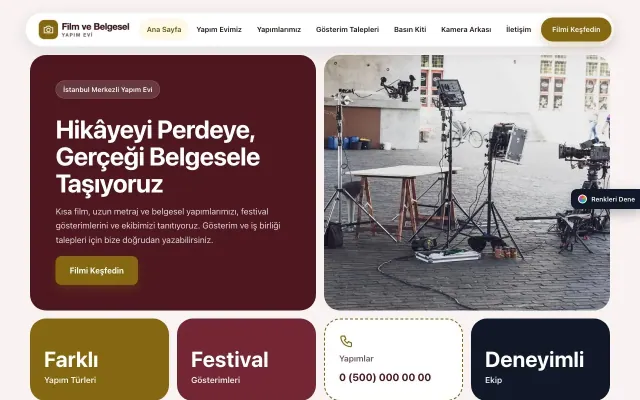
Task: Click the İstanbul Merkezli Yapım Evi badge
Action: 107,89
